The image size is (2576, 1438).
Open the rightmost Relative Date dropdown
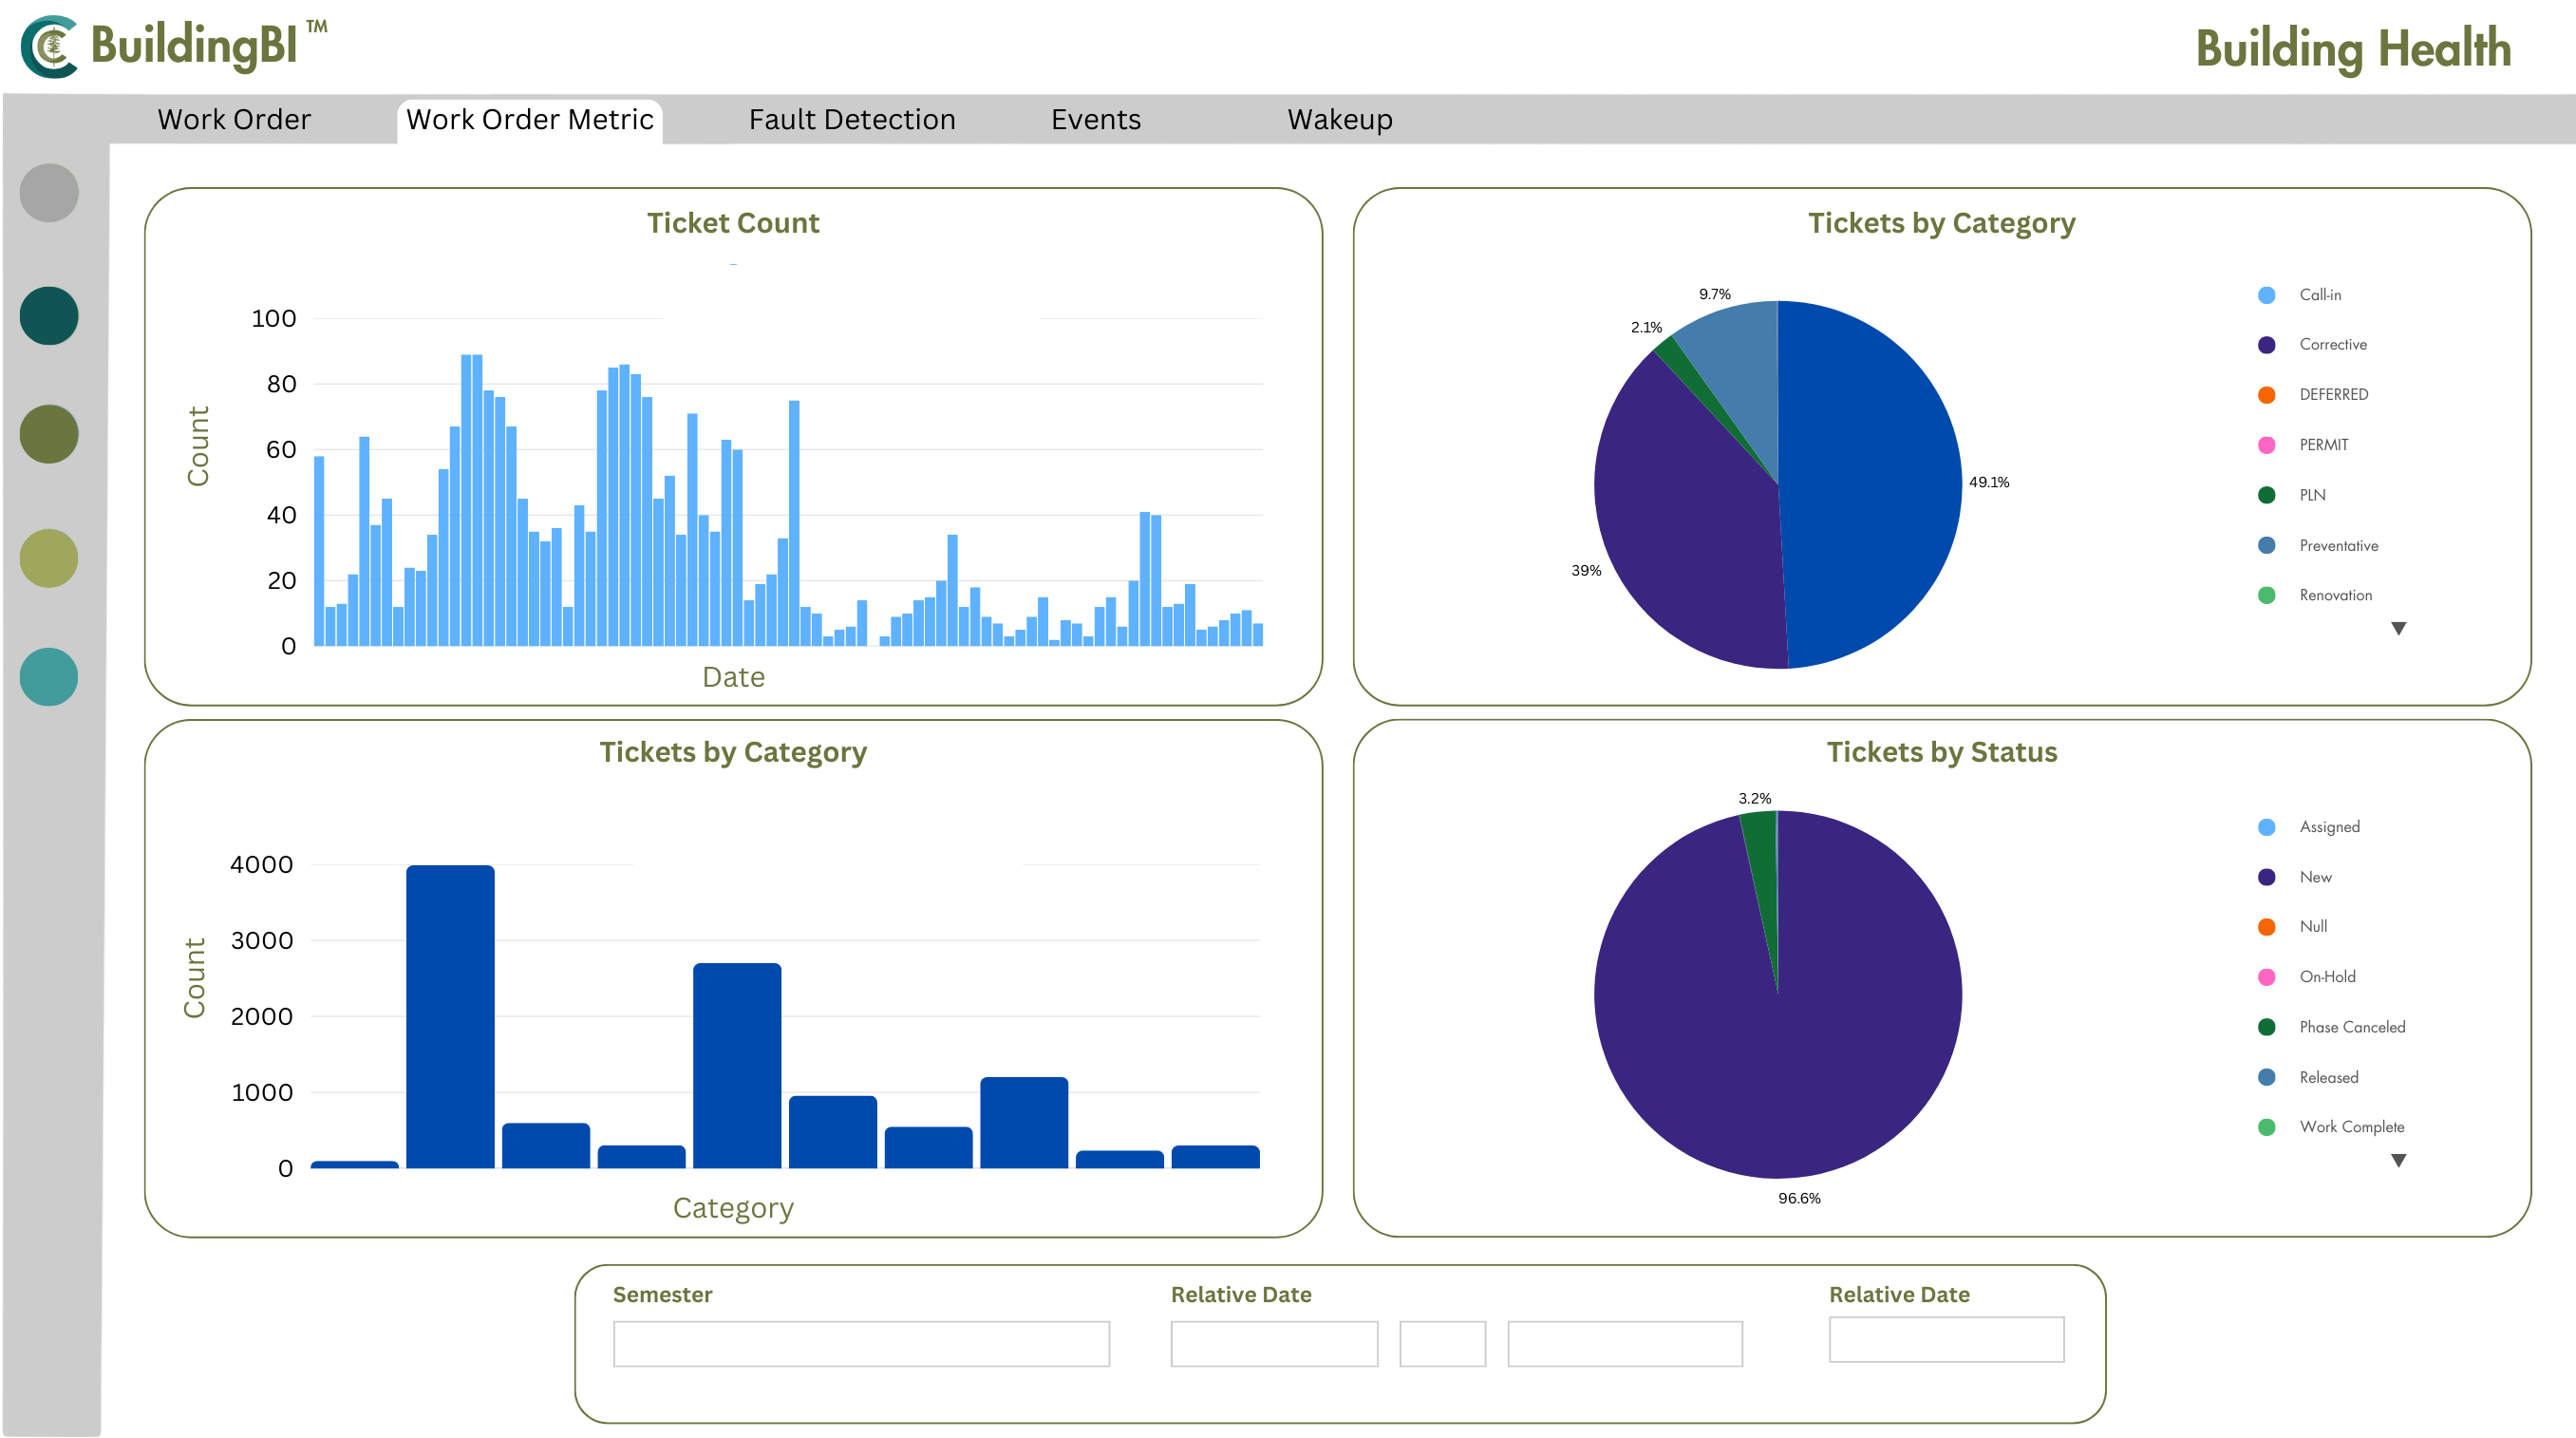pyautogui.click(x=1946, y=1339)
